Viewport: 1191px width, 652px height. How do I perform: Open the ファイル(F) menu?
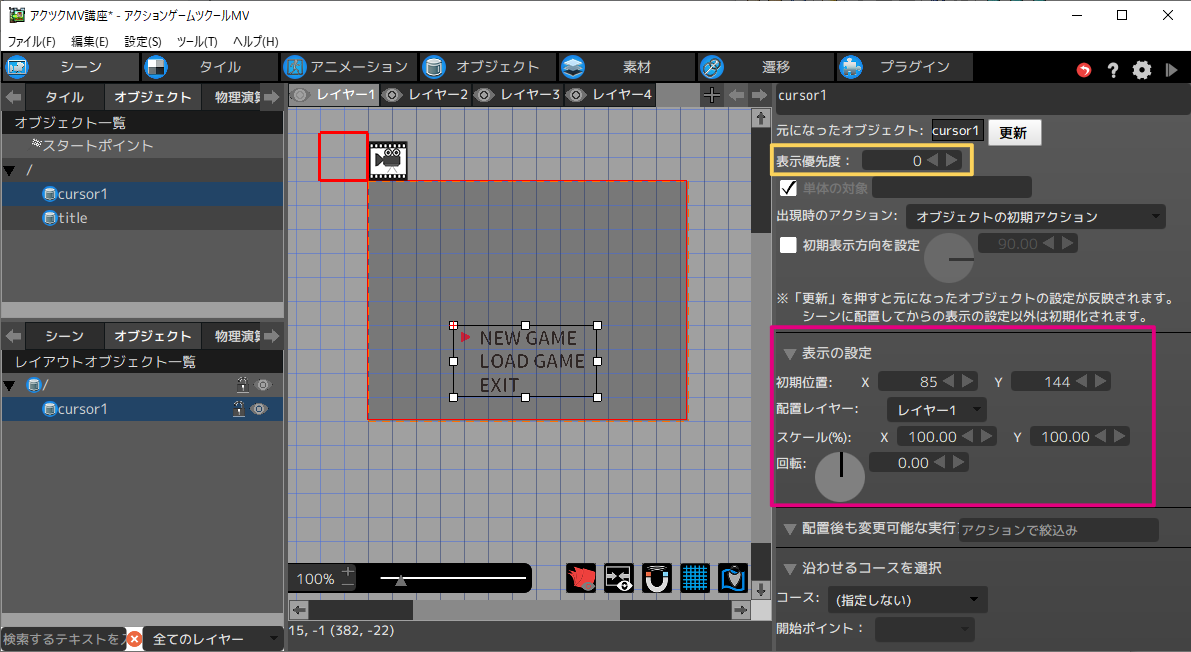pos(32,41)
